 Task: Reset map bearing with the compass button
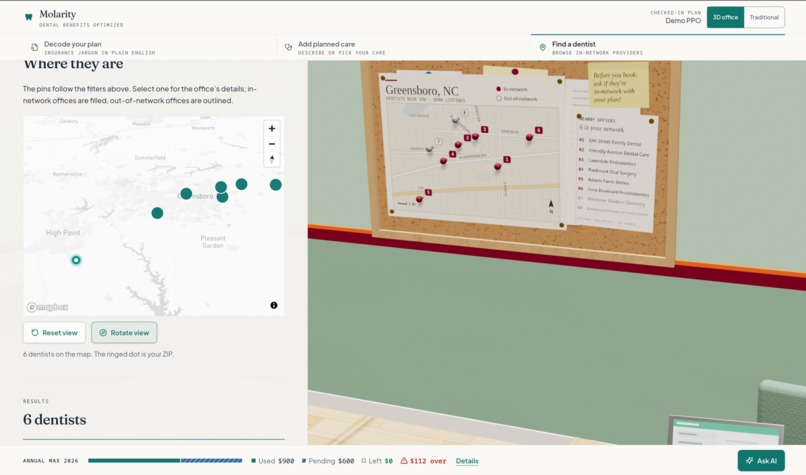click(272, 159)
